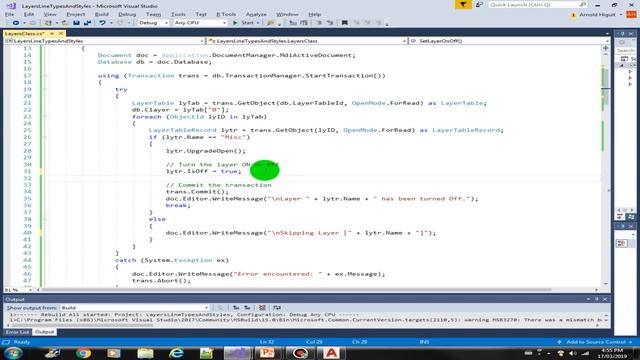
Task: Collapse the if block at line 26
Action: pos(45,137)
